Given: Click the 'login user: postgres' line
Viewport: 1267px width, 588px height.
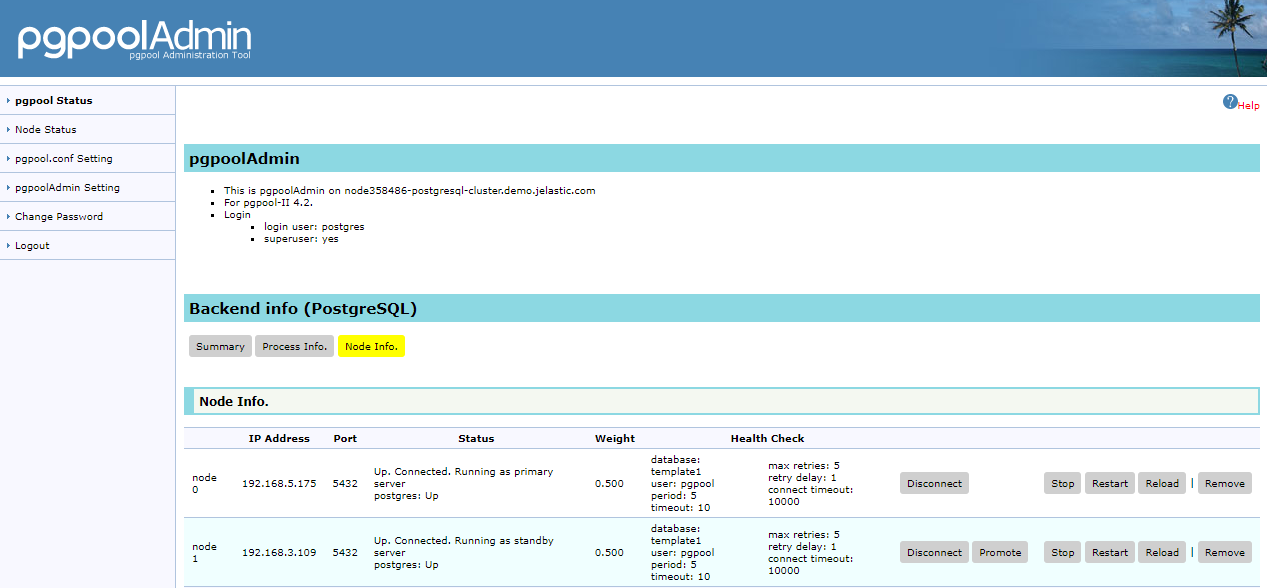Looking at the screenshot, I should coord(314,227).
